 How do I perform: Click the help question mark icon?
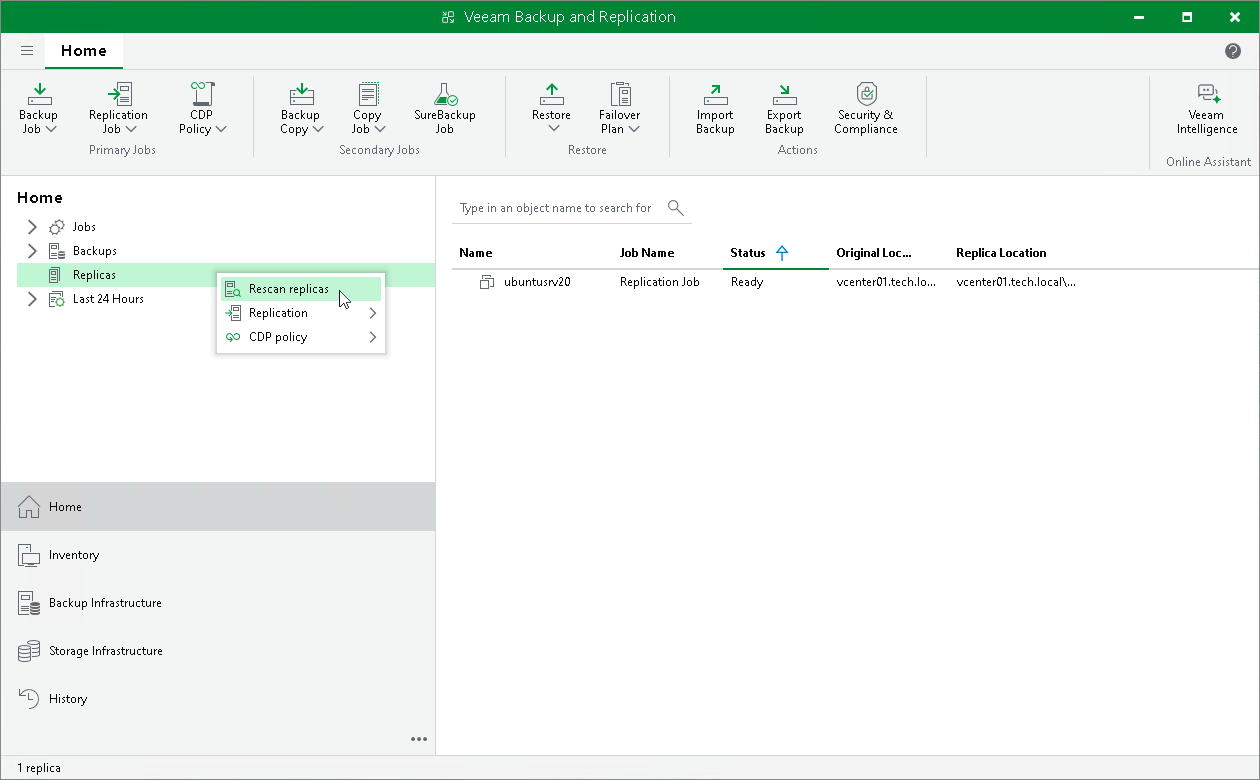[x=1233, y=51]
